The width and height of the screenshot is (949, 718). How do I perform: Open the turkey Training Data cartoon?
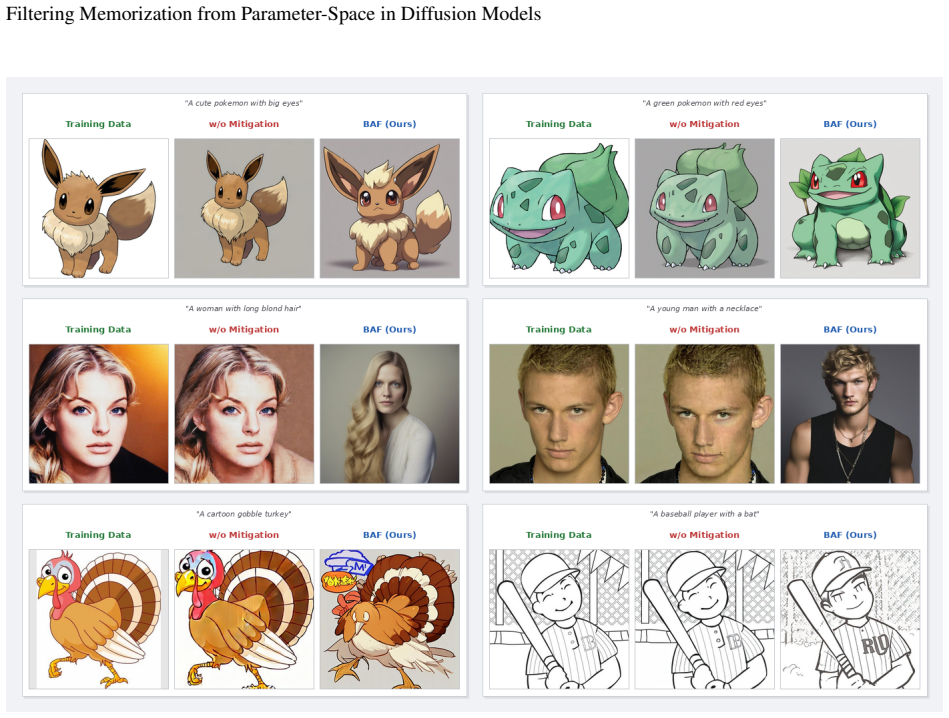pyautogui.click(x=99, y=619)
